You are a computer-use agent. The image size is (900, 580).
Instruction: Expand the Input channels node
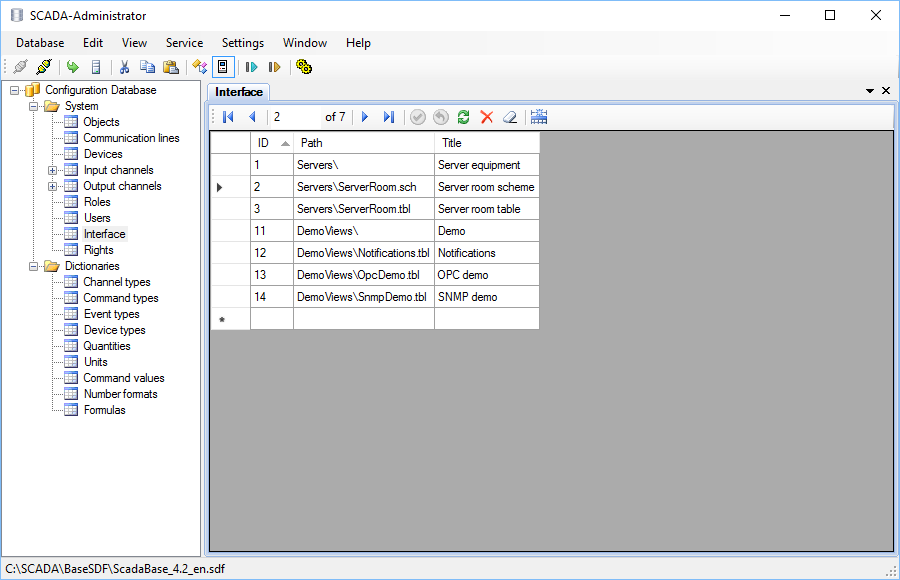pos(52,171)
